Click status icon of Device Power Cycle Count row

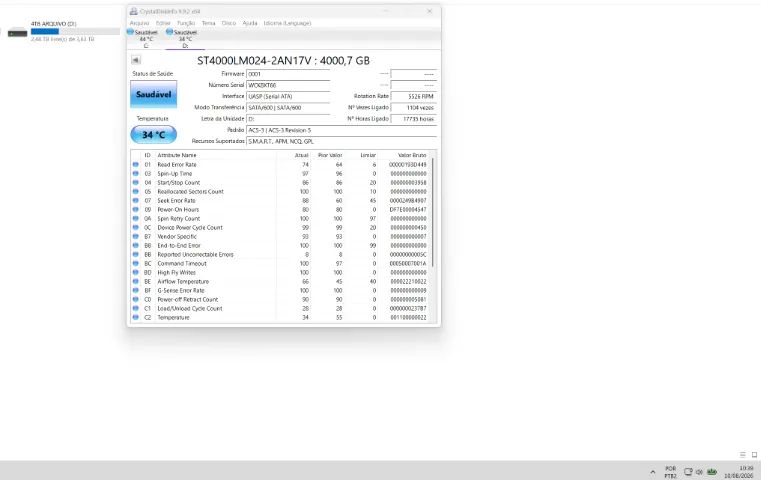[135, 227]
